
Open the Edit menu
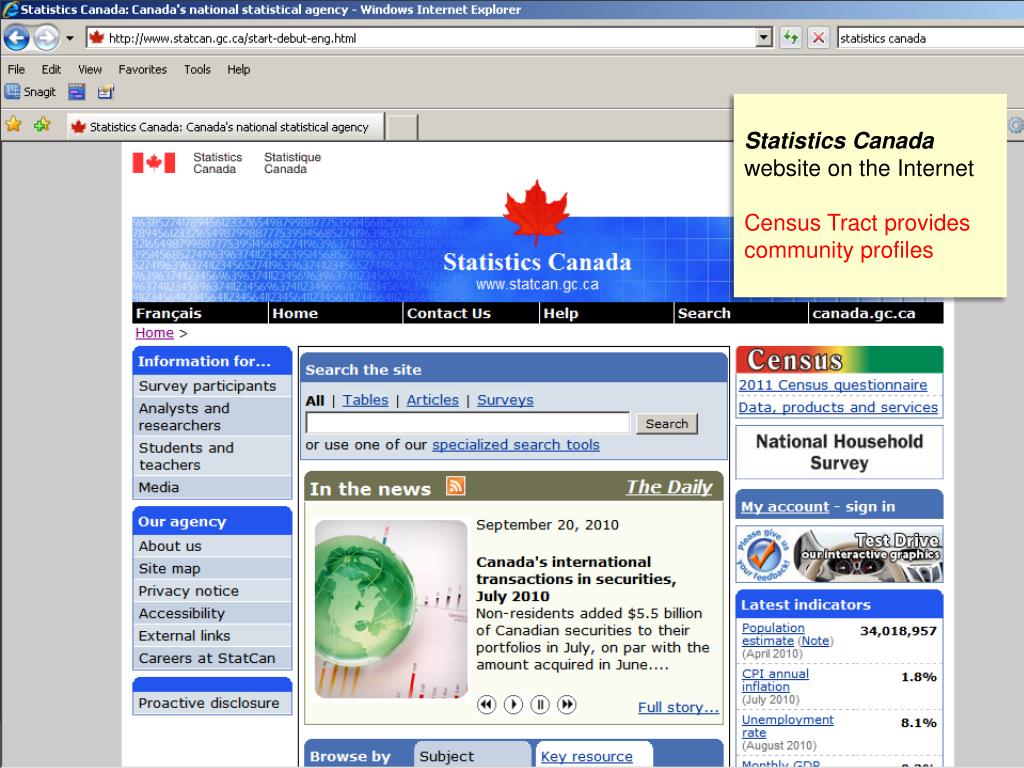click(x=51, y=69)
